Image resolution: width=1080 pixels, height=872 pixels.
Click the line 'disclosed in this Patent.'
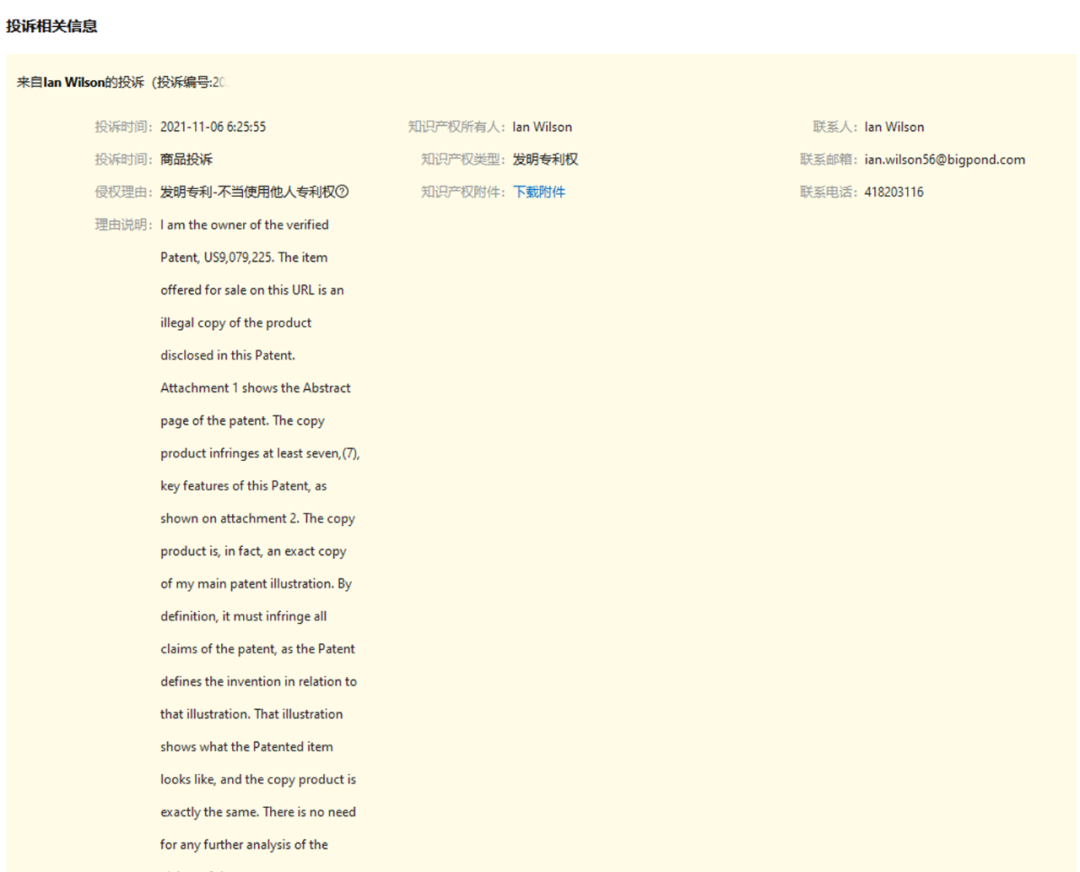(x=227, y=355)
